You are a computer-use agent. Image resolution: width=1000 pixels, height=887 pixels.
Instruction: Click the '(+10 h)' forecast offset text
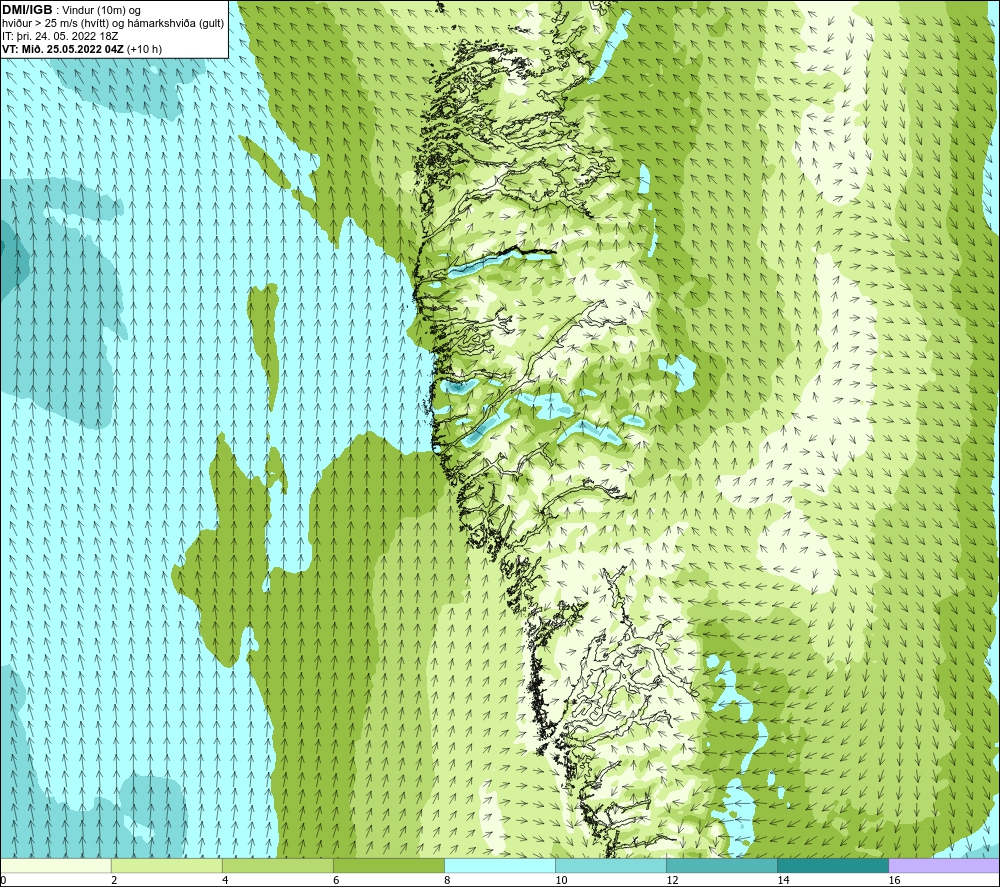point(144,49)
